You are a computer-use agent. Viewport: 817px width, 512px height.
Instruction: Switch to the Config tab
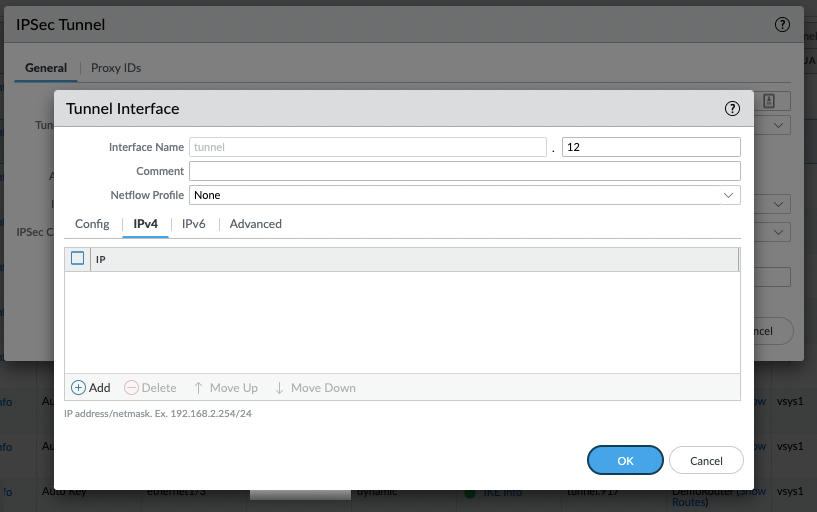[x=92, y=224]
